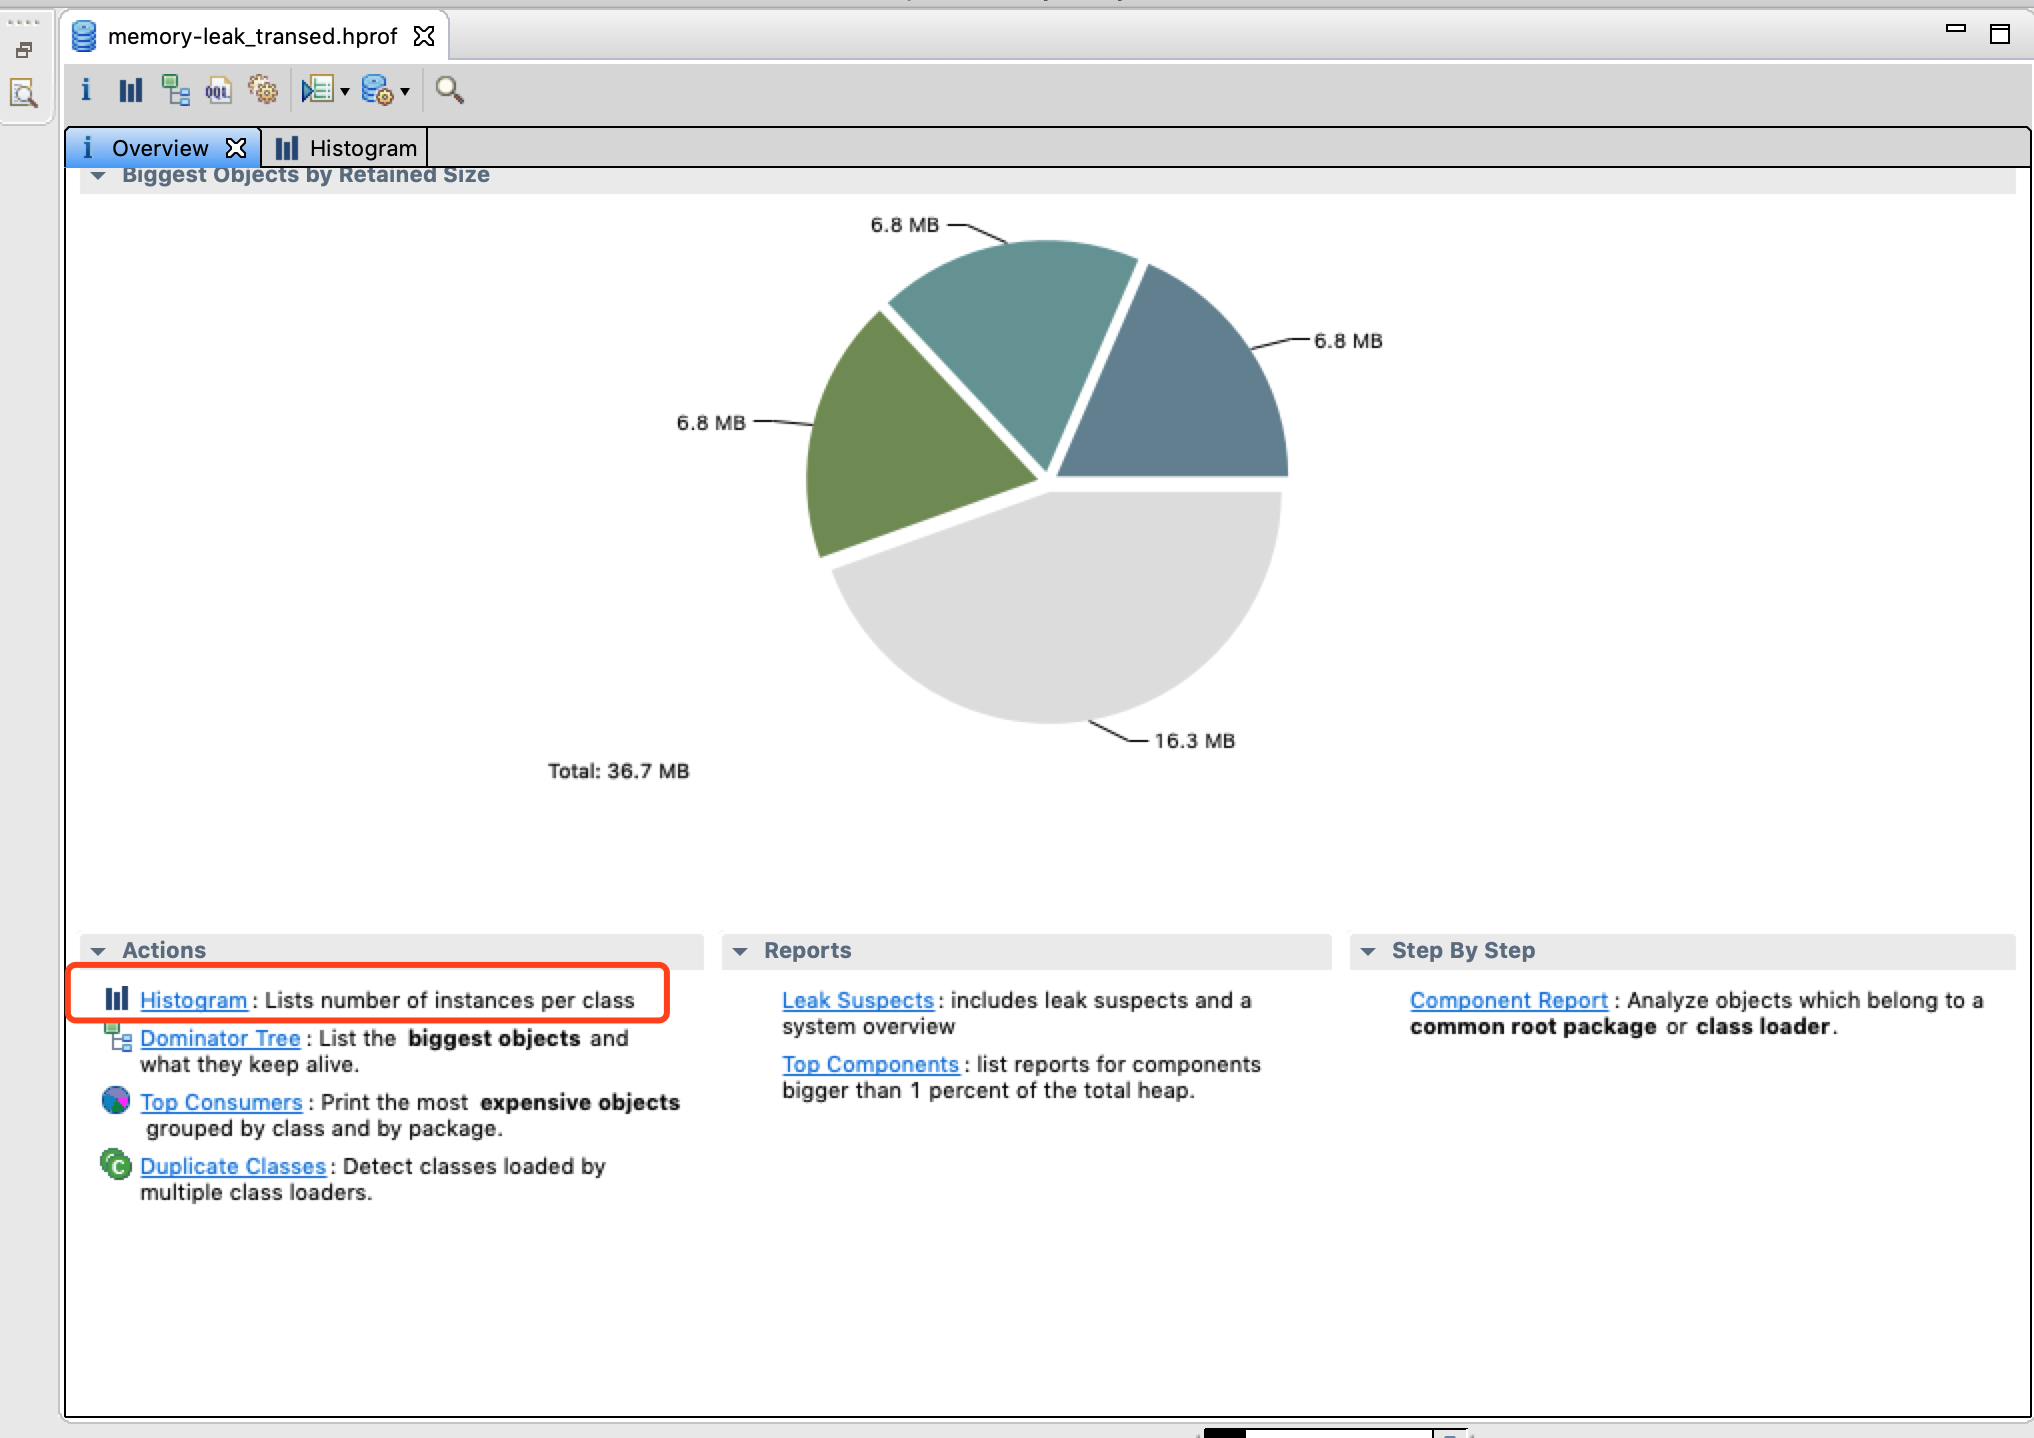This screenshot has height=1438, width=2034.
Task: Collapse the Actions section
Action: pos(98,951)
